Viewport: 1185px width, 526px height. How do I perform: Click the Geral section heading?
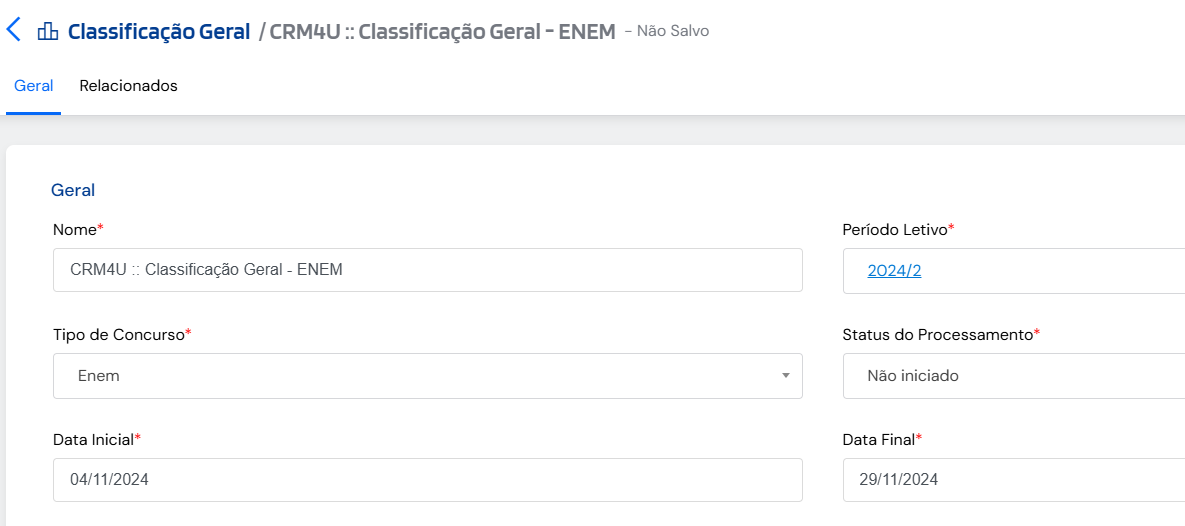pos(73,190)
